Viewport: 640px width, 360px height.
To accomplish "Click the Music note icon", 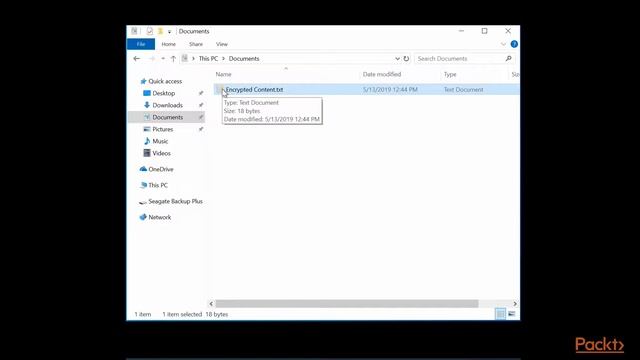I will [147, 141].
